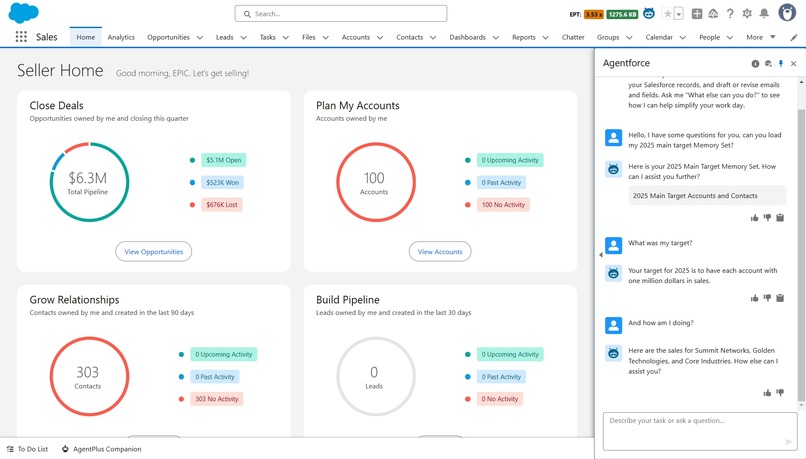
Task: Click the $523K Won badge
Action: pyautogui.click(x=223, y=182)
